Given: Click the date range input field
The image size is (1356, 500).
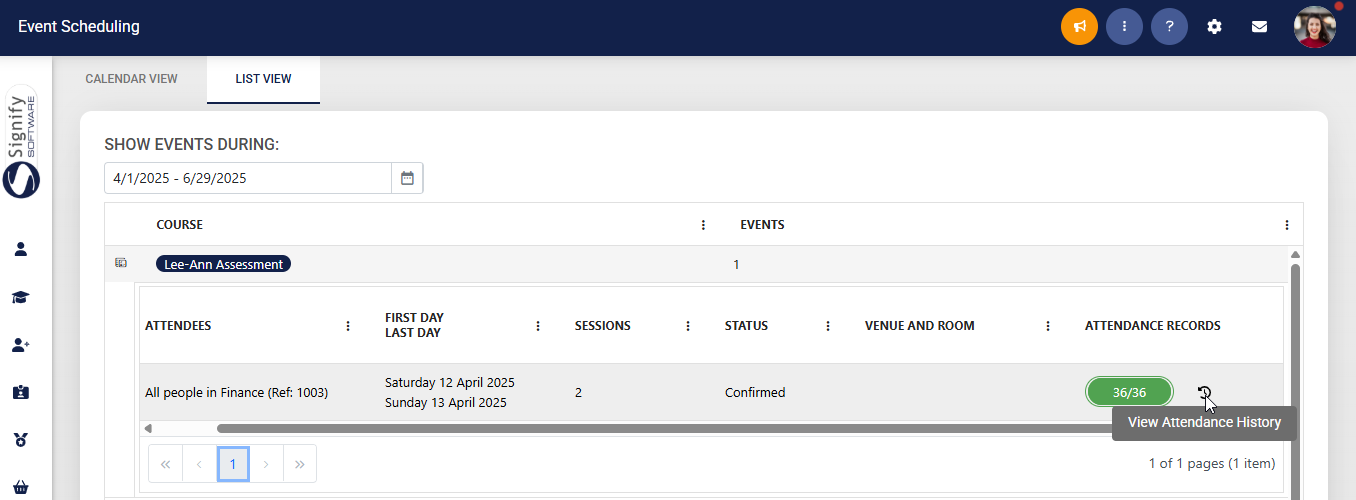Looking at the screenshot, I should tap(248, 178).
